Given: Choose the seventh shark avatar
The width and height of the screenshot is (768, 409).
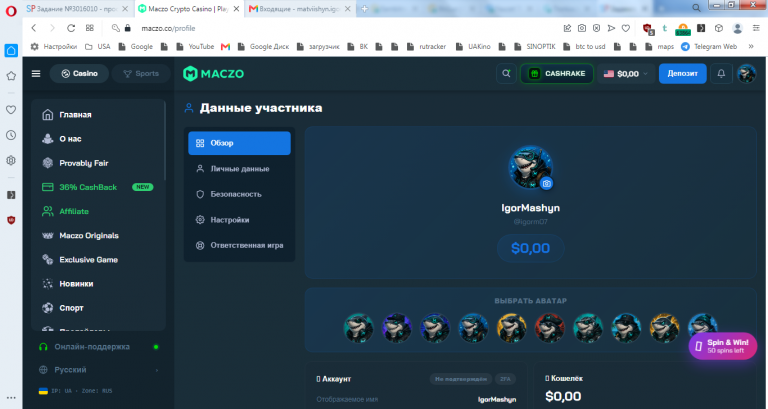Looking at the screenshot, I should 588,328.
